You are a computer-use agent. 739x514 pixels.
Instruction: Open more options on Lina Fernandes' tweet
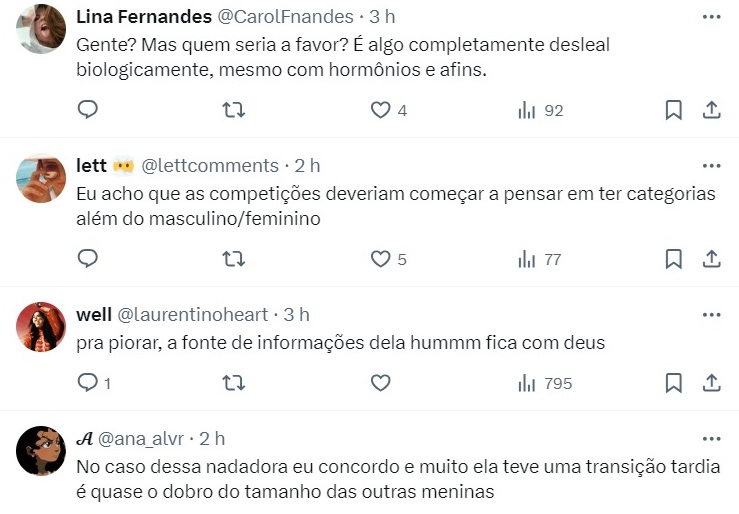(x=711, y=17)
